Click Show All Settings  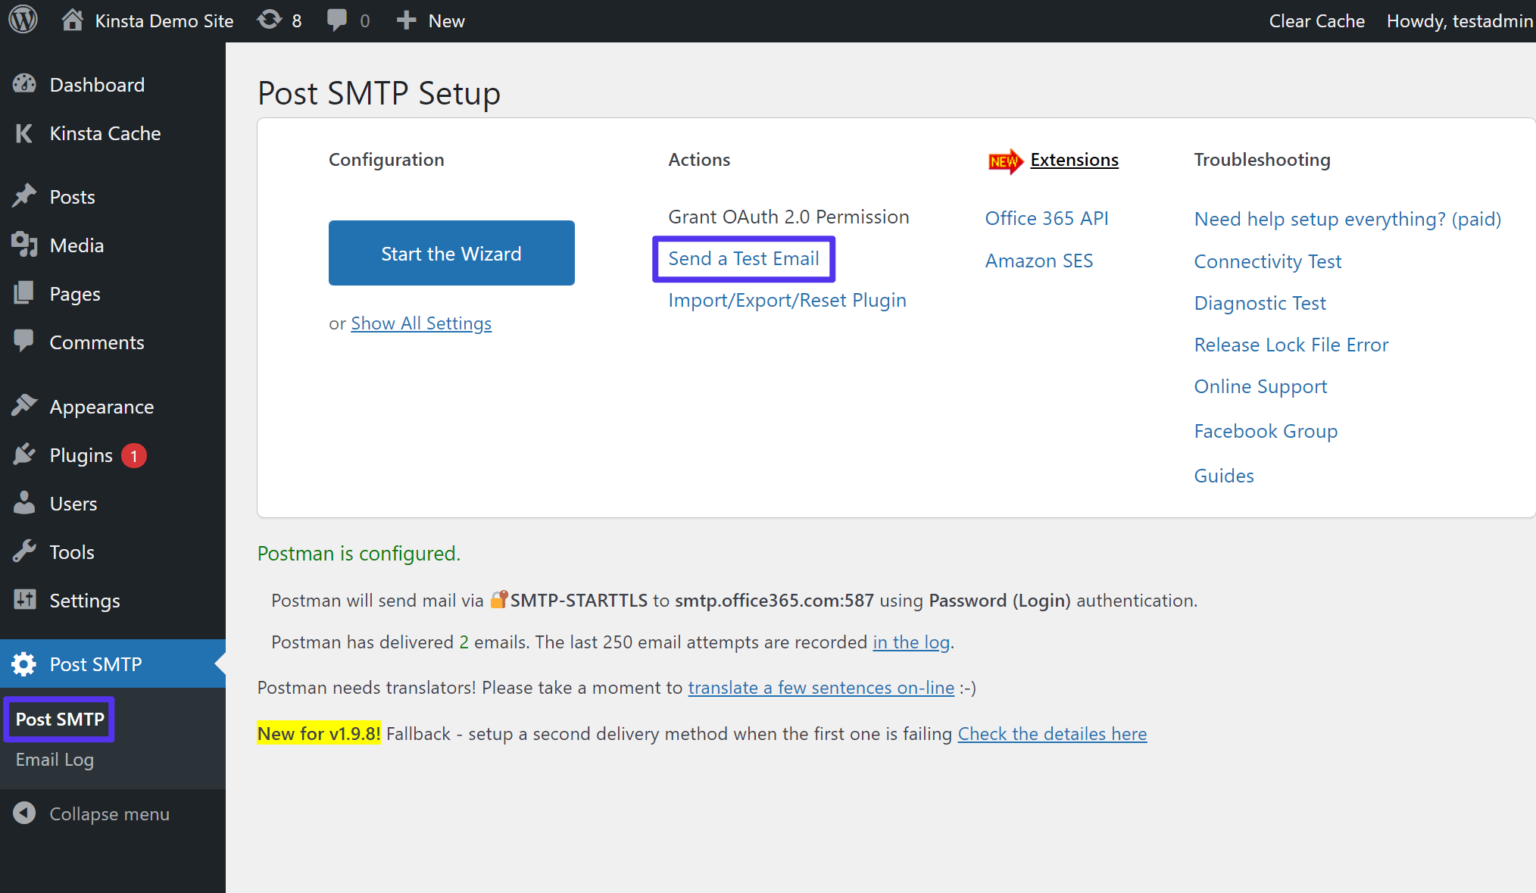421,323
